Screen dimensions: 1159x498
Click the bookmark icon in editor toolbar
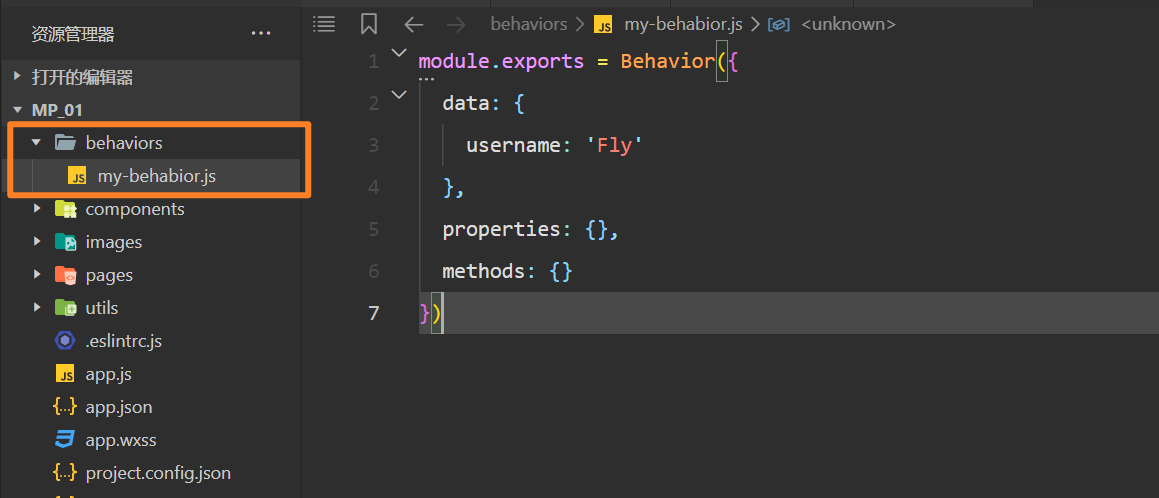coord(368,24)
